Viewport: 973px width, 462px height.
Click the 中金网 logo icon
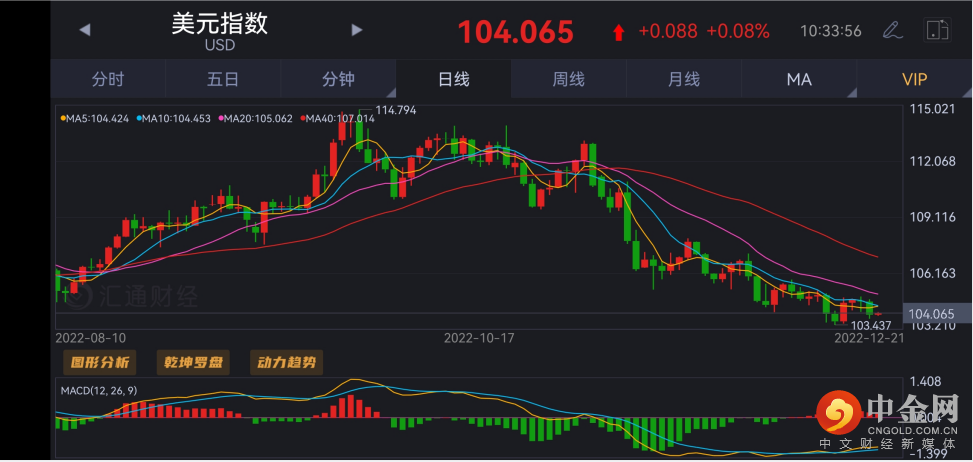839,411
